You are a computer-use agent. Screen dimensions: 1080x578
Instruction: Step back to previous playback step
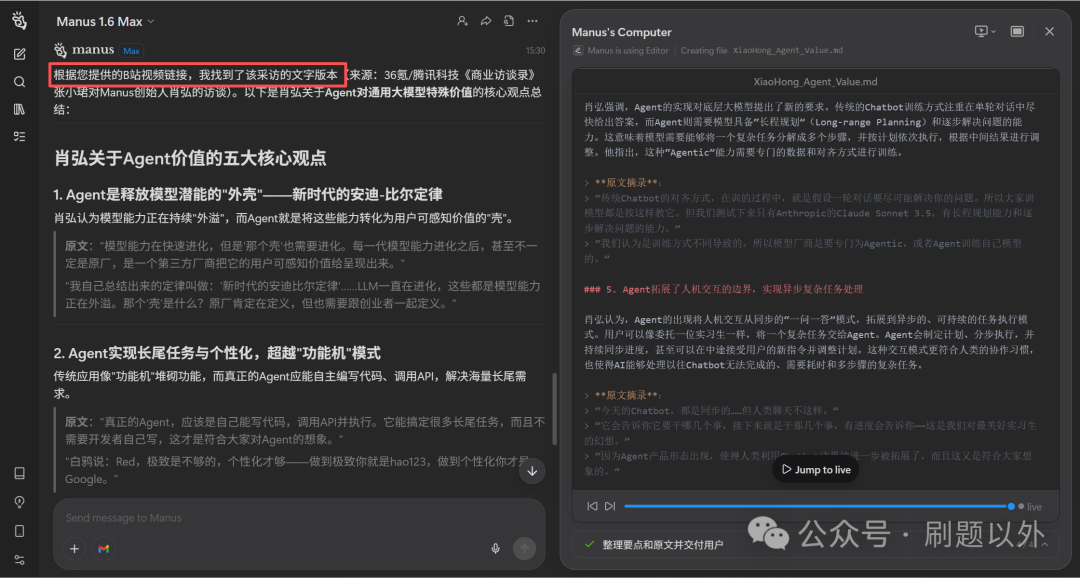click(592, 506)
